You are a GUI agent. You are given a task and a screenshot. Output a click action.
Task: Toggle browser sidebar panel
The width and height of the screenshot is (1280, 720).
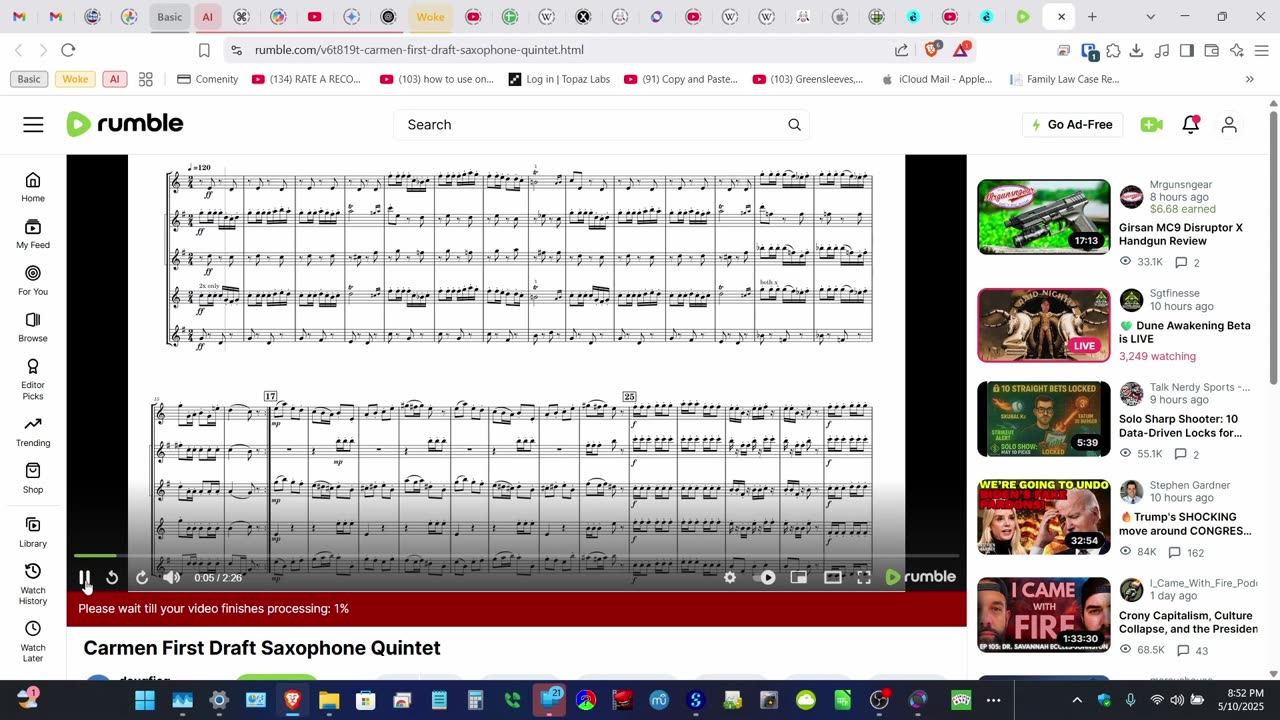point(1187,50)
